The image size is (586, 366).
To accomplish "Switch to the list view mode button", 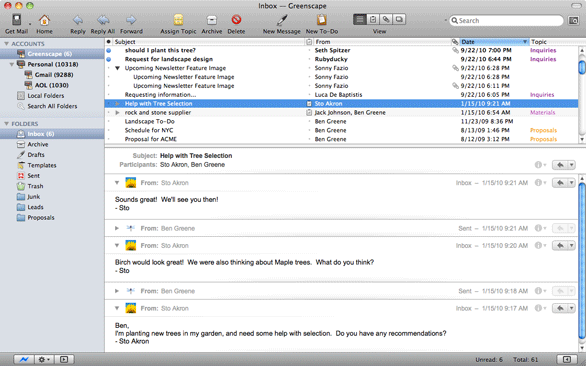I will pos(360,19).
